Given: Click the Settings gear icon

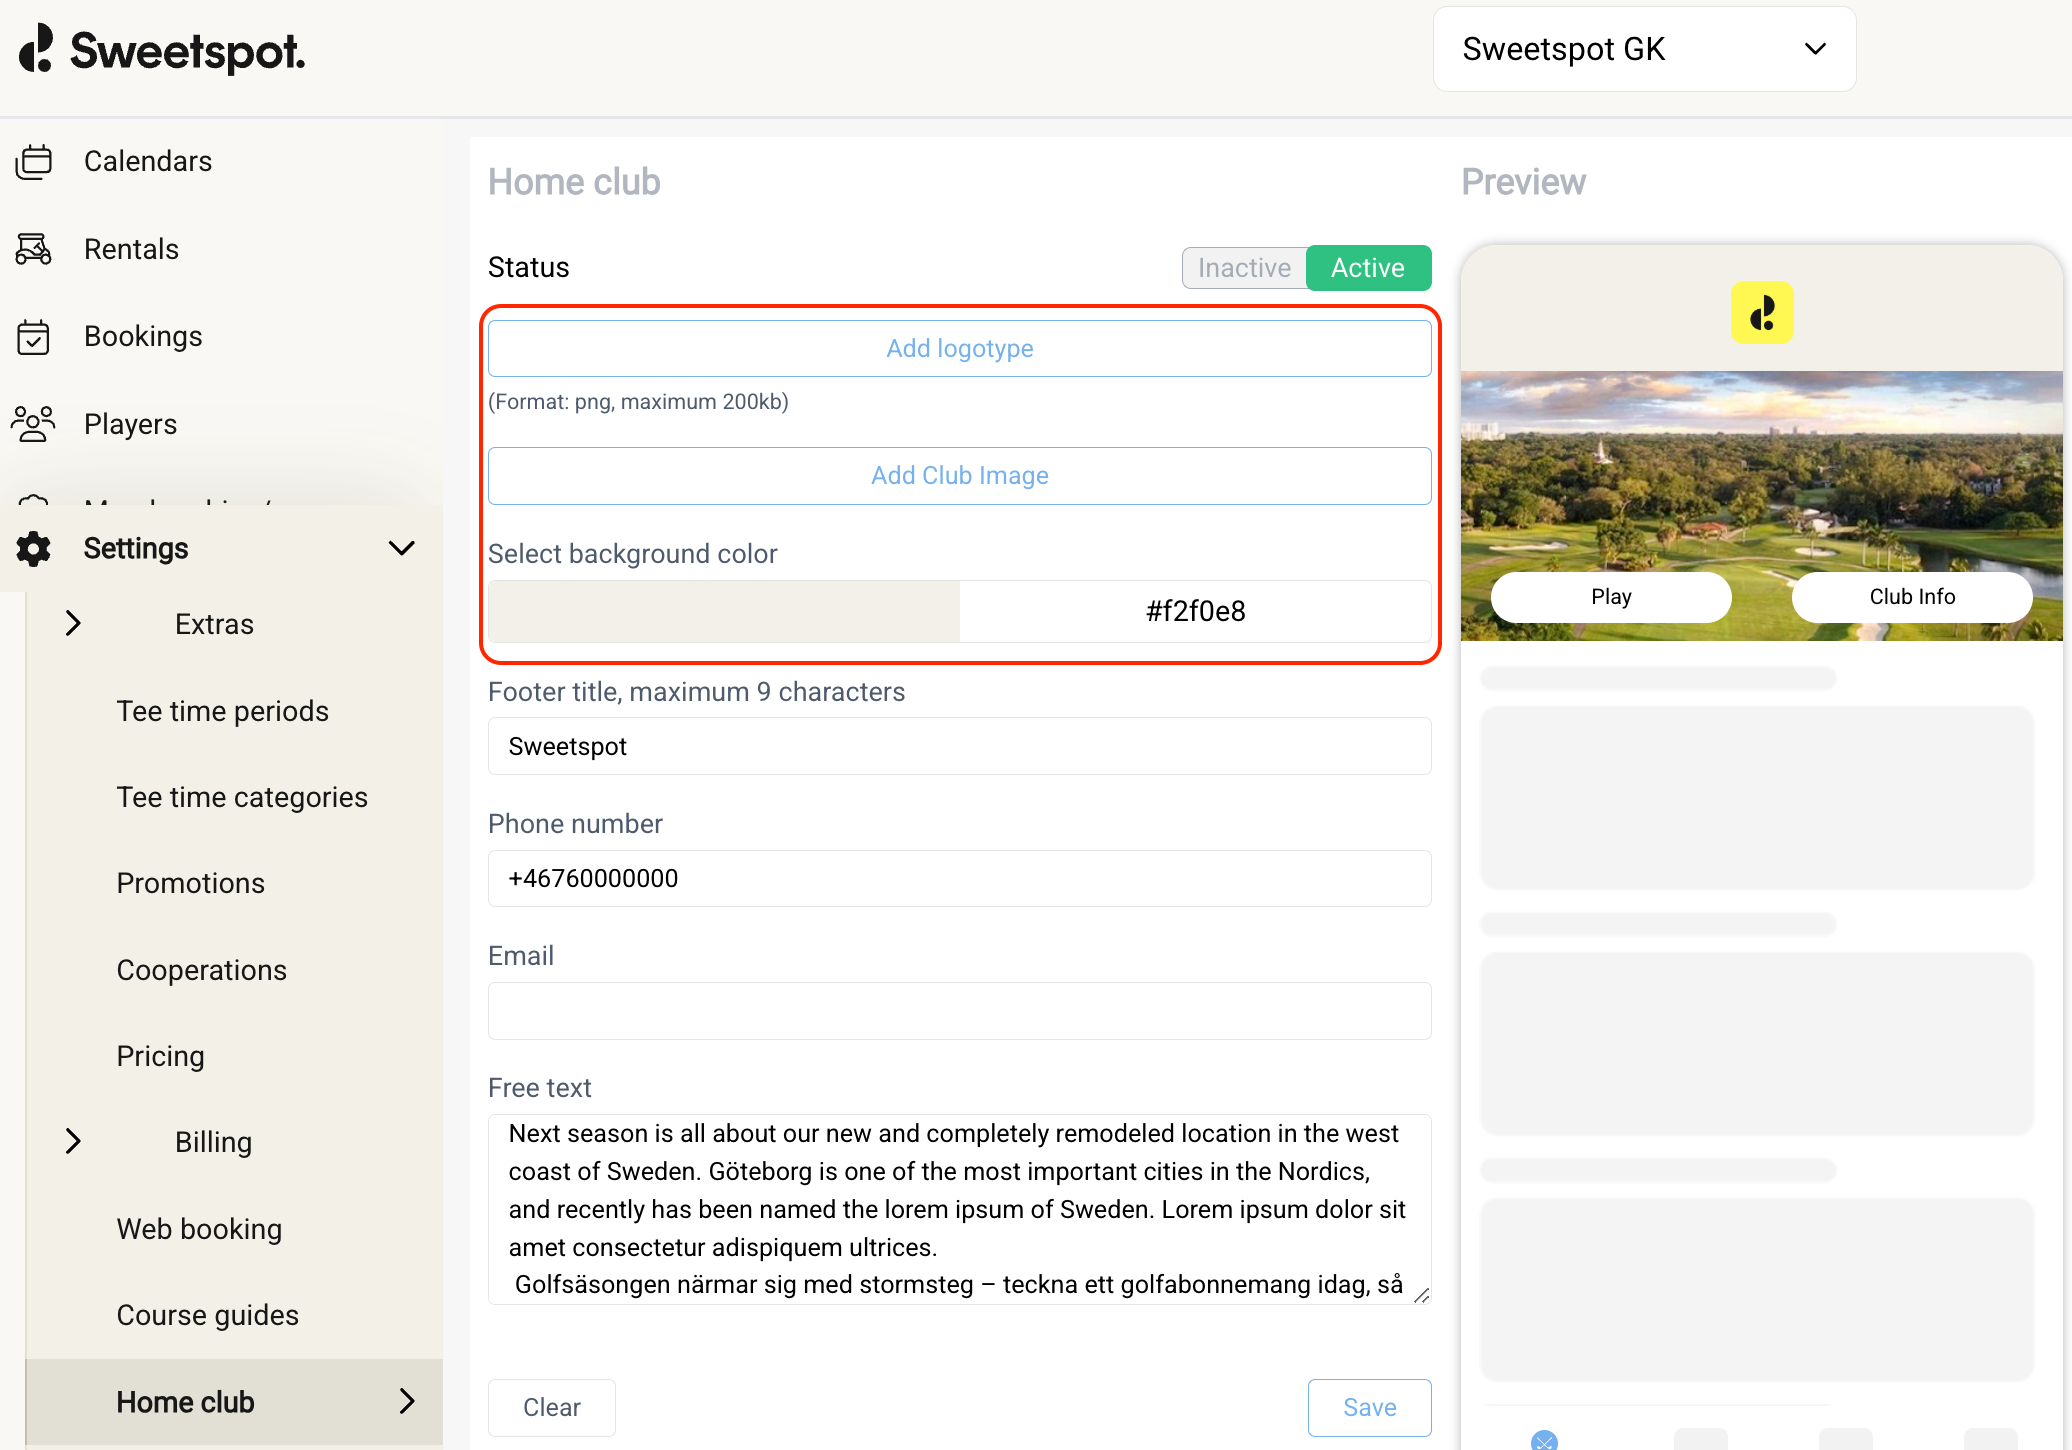Looking at the screenshot, I should (34, 549).
